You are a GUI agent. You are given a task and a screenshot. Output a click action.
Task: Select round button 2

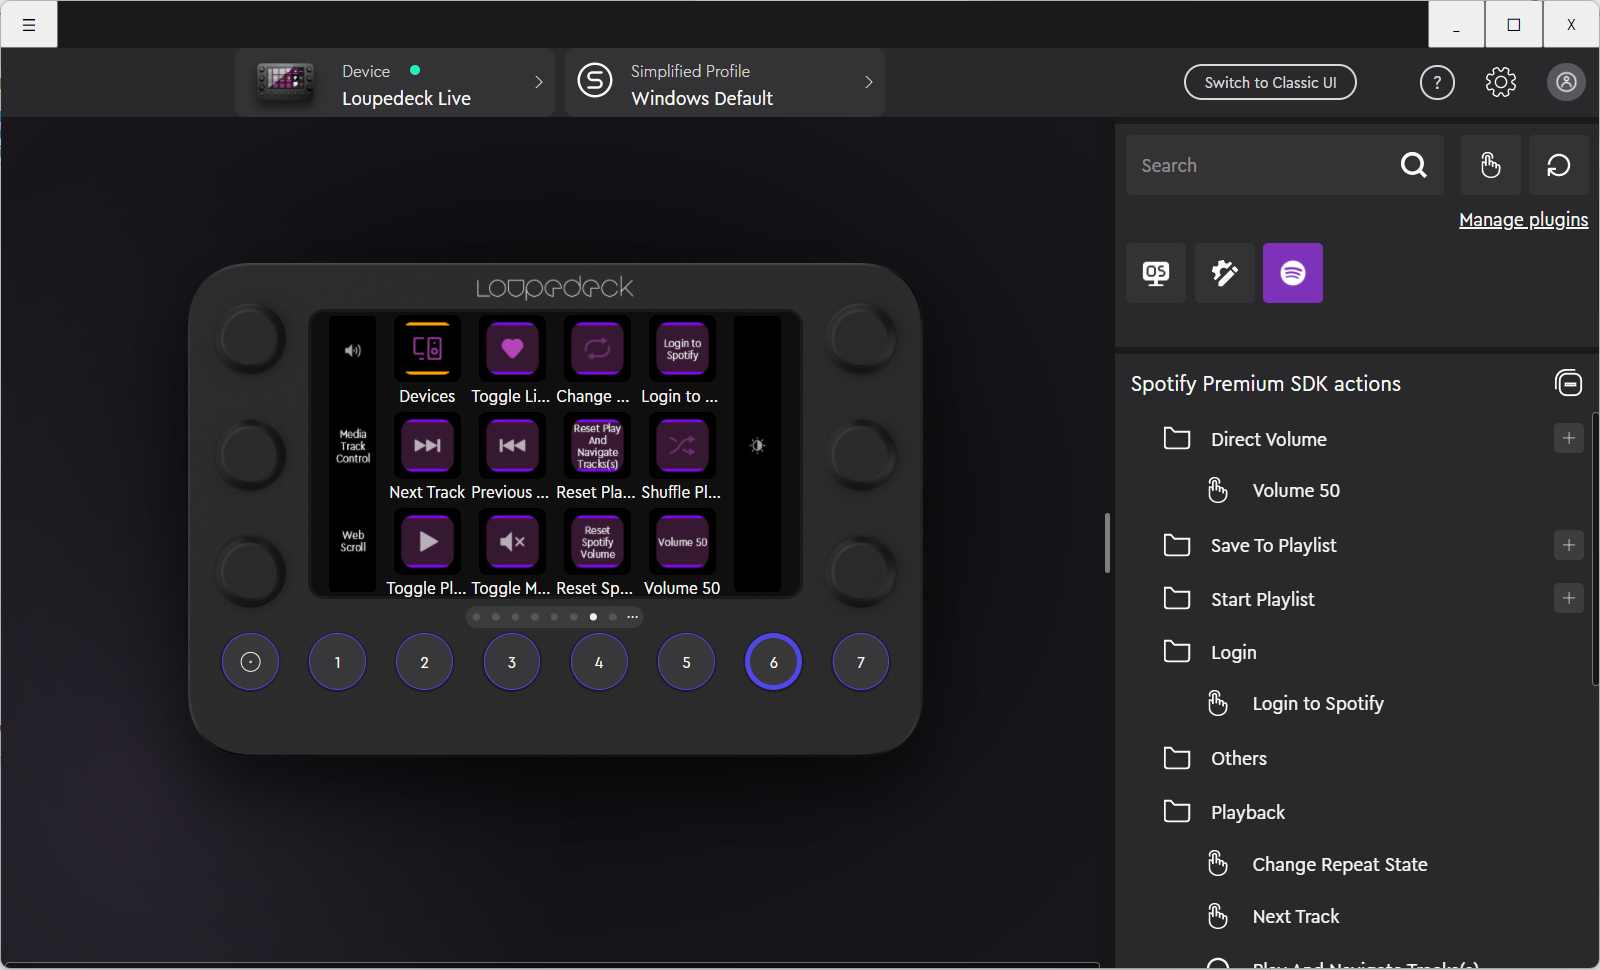424,662
